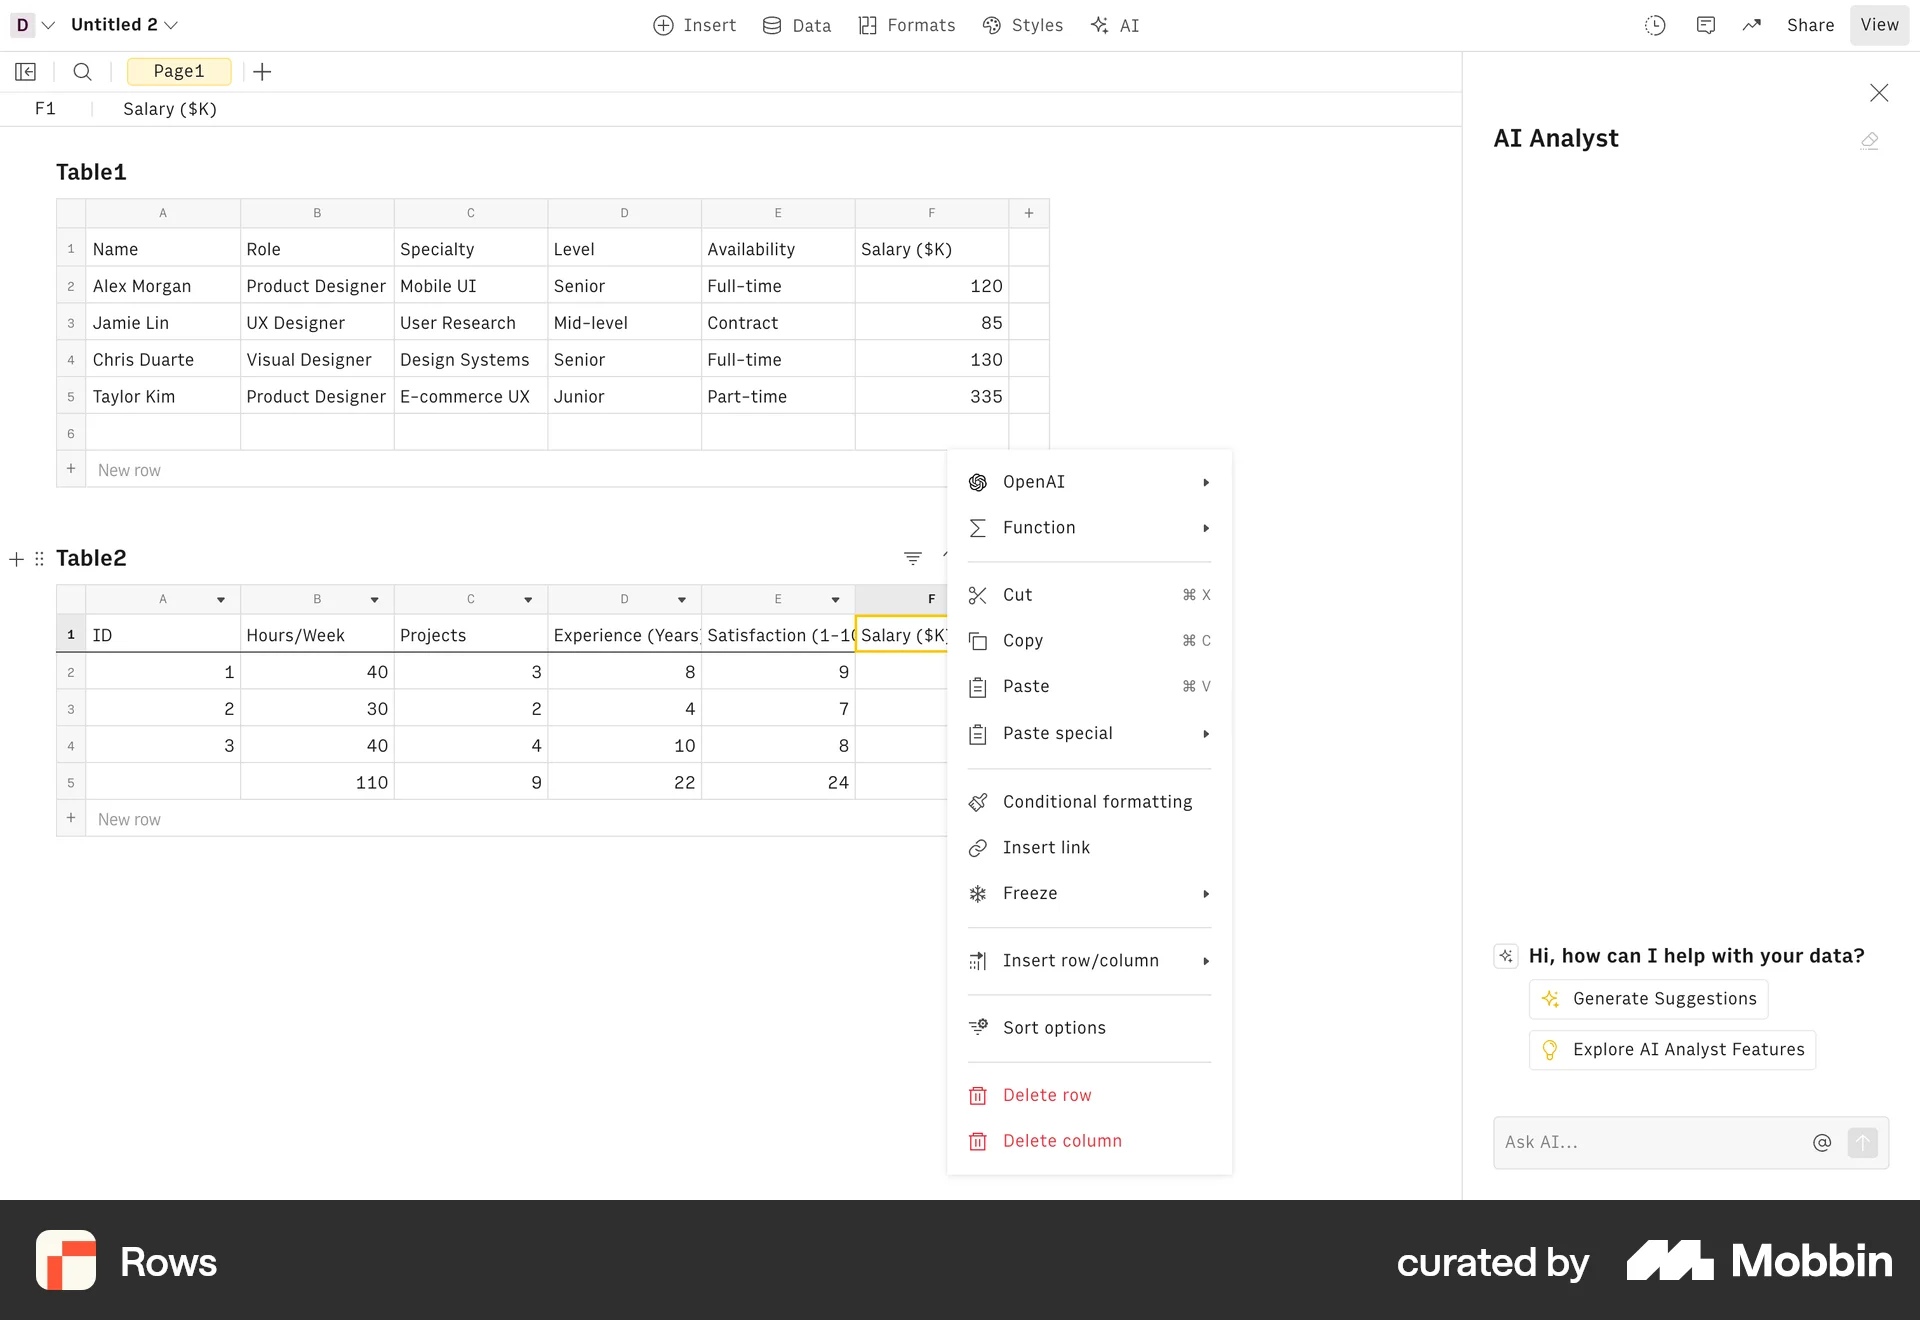Switch to the Page1 tab
1920x1320 pixels.
coord(178,71)
